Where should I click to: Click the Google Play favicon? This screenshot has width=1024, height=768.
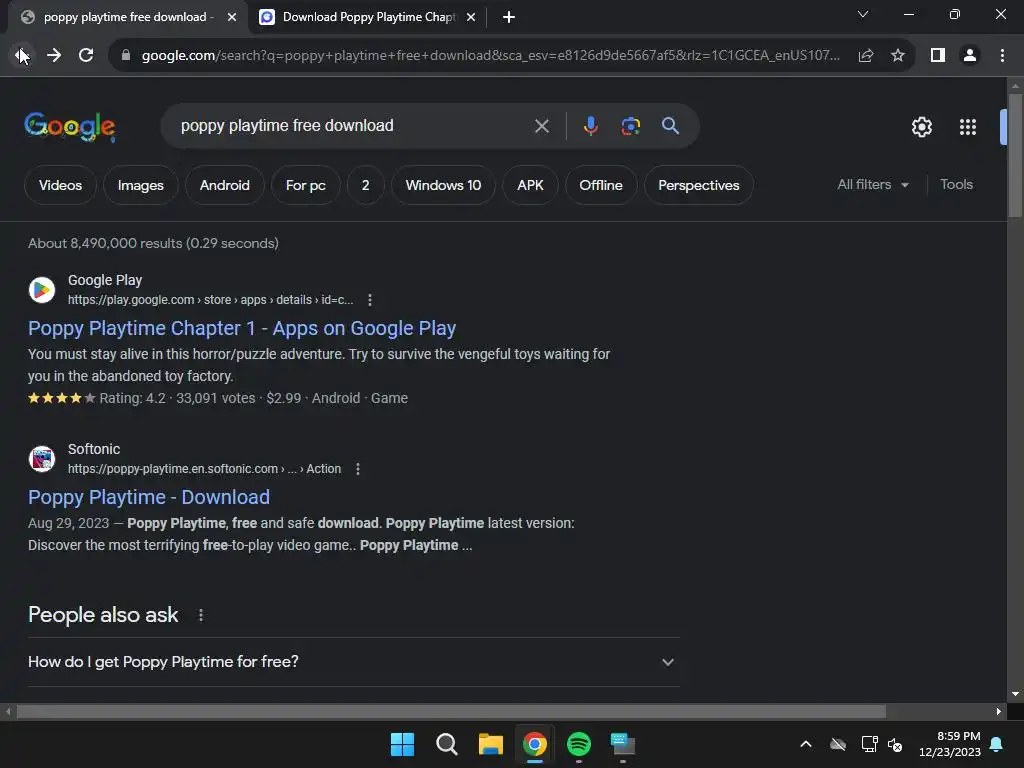click(x=42, y=290)
